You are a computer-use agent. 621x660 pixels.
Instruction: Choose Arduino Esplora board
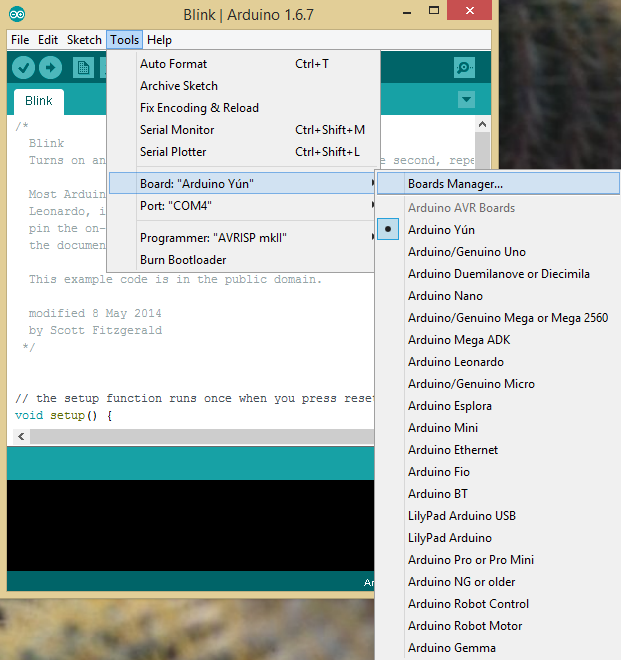click(498, 406)
